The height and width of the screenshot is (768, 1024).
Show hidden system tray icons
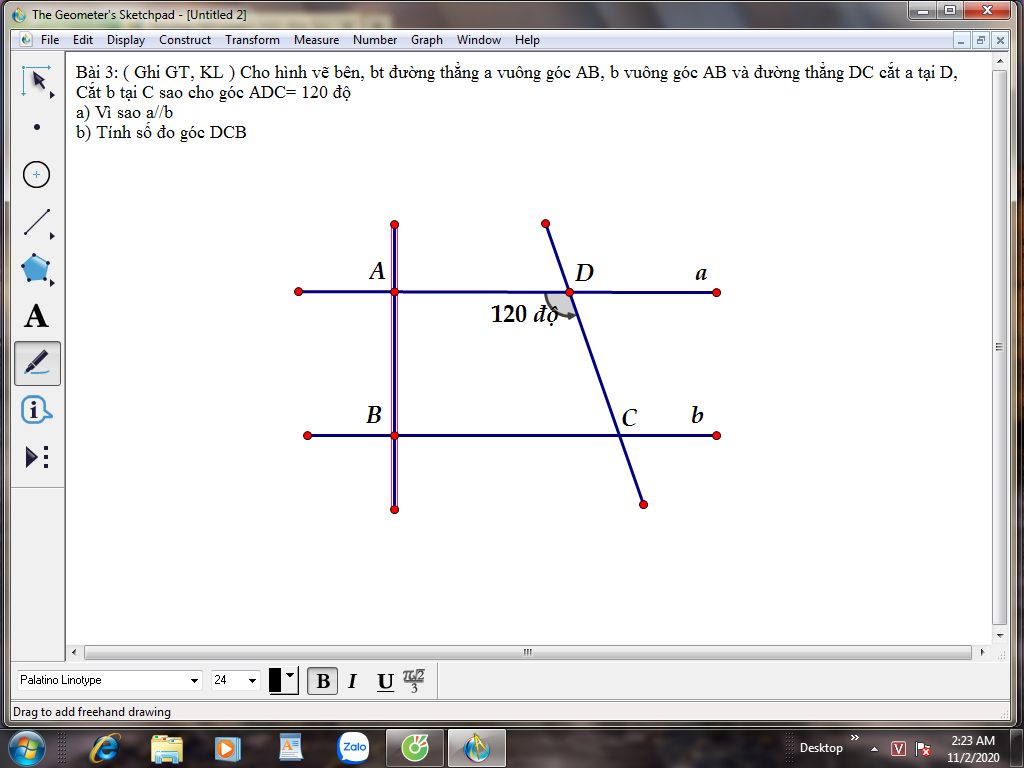(874, 748)
